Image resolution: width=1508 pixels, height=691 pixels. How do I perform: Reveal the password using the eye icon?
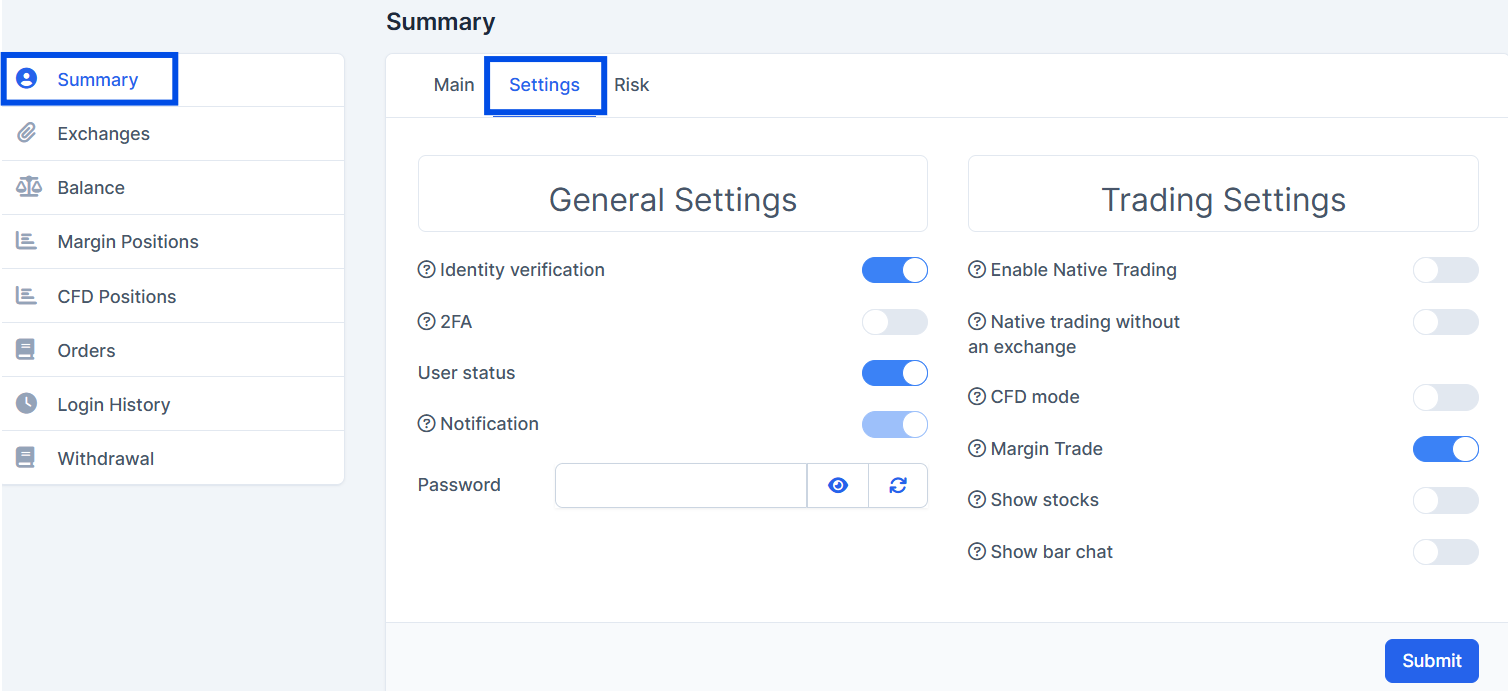pyautogui.click(x=838, y=485)
